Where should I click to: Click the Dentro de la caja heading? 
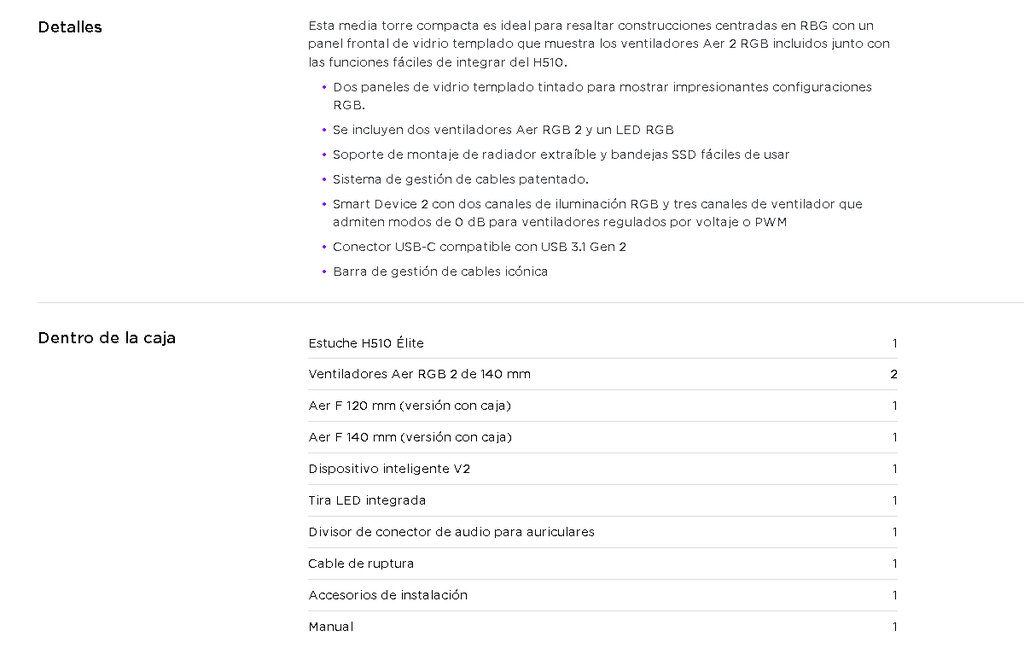click(107, 338)
